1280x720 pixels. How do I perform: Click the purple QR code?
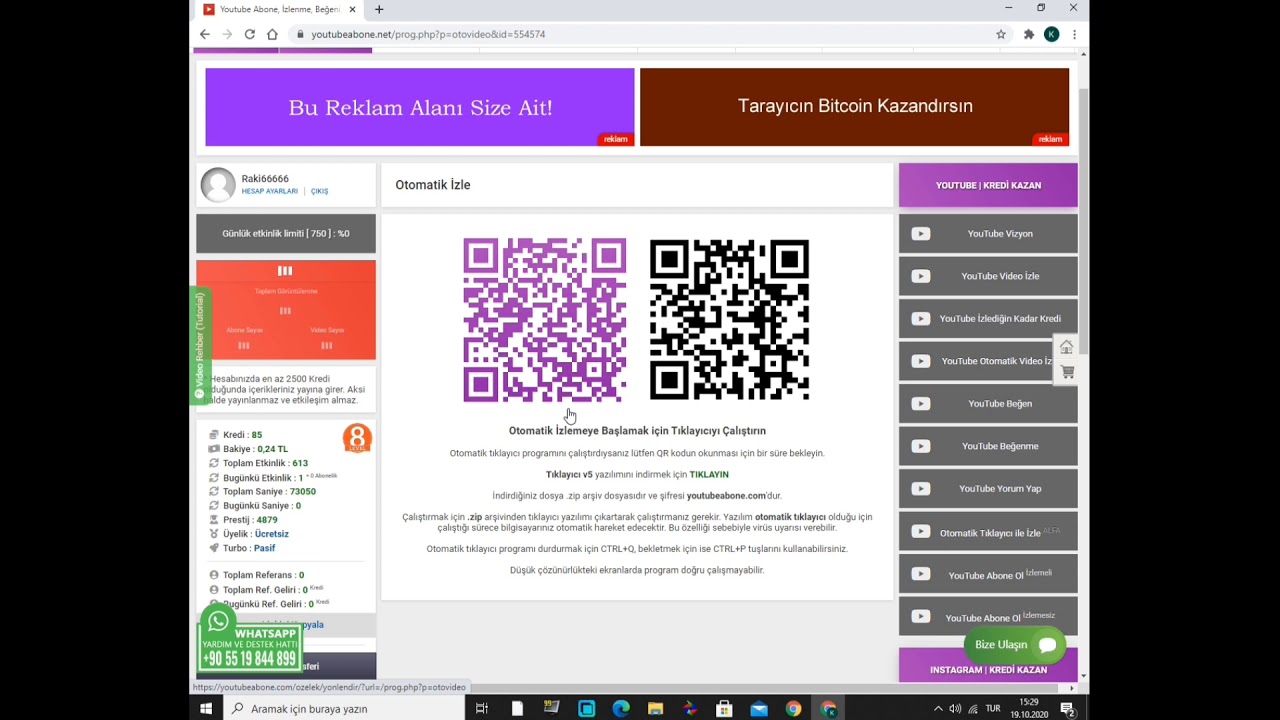[545, 320]
